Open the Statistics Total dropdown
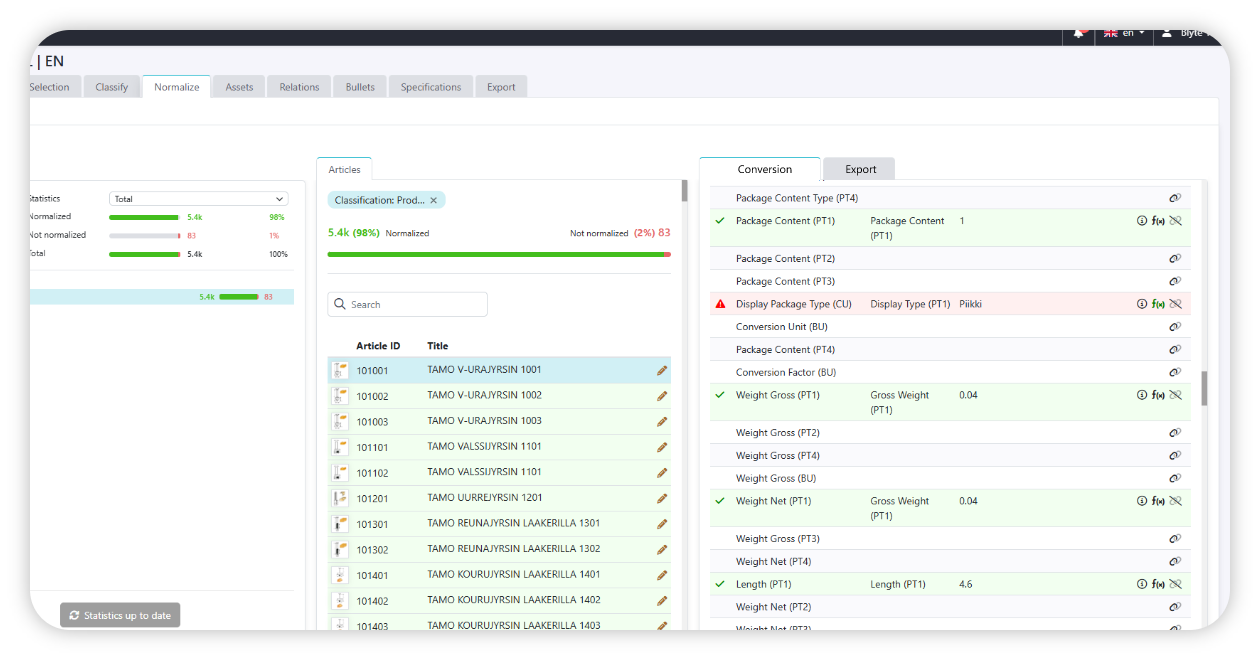Screen dimensions: 1260x660 [x=198, y=199]
